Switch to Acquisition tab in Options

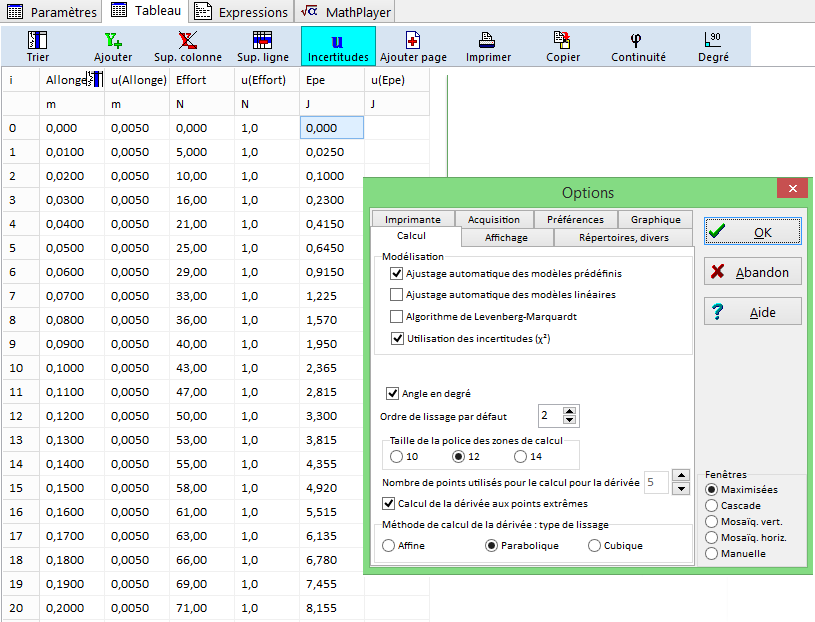[x=494, y=219]
